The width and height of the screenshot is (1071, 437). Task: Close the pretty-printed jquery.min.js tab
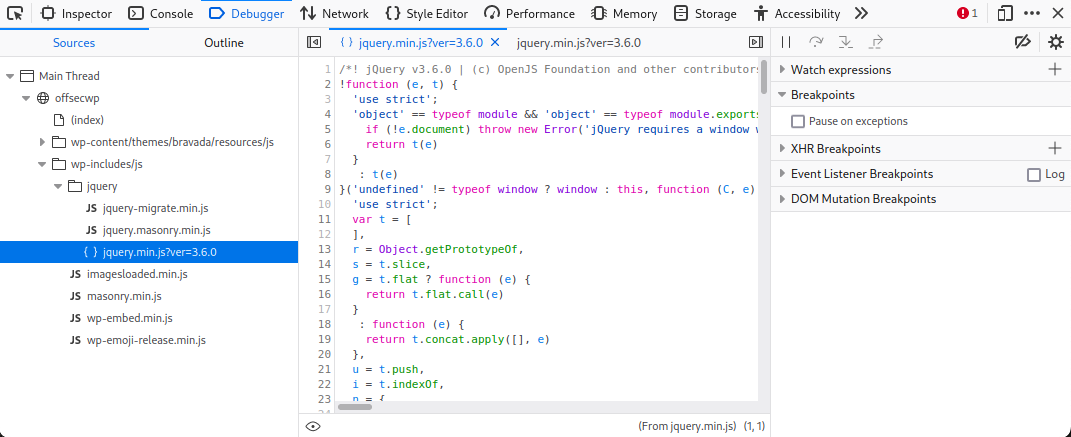click(494, 43)
